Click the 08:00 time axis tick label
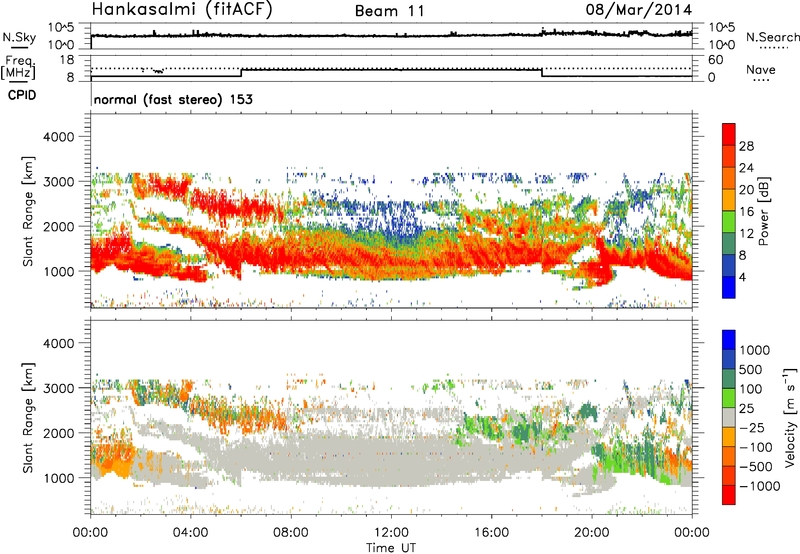 tap(291, 533)
